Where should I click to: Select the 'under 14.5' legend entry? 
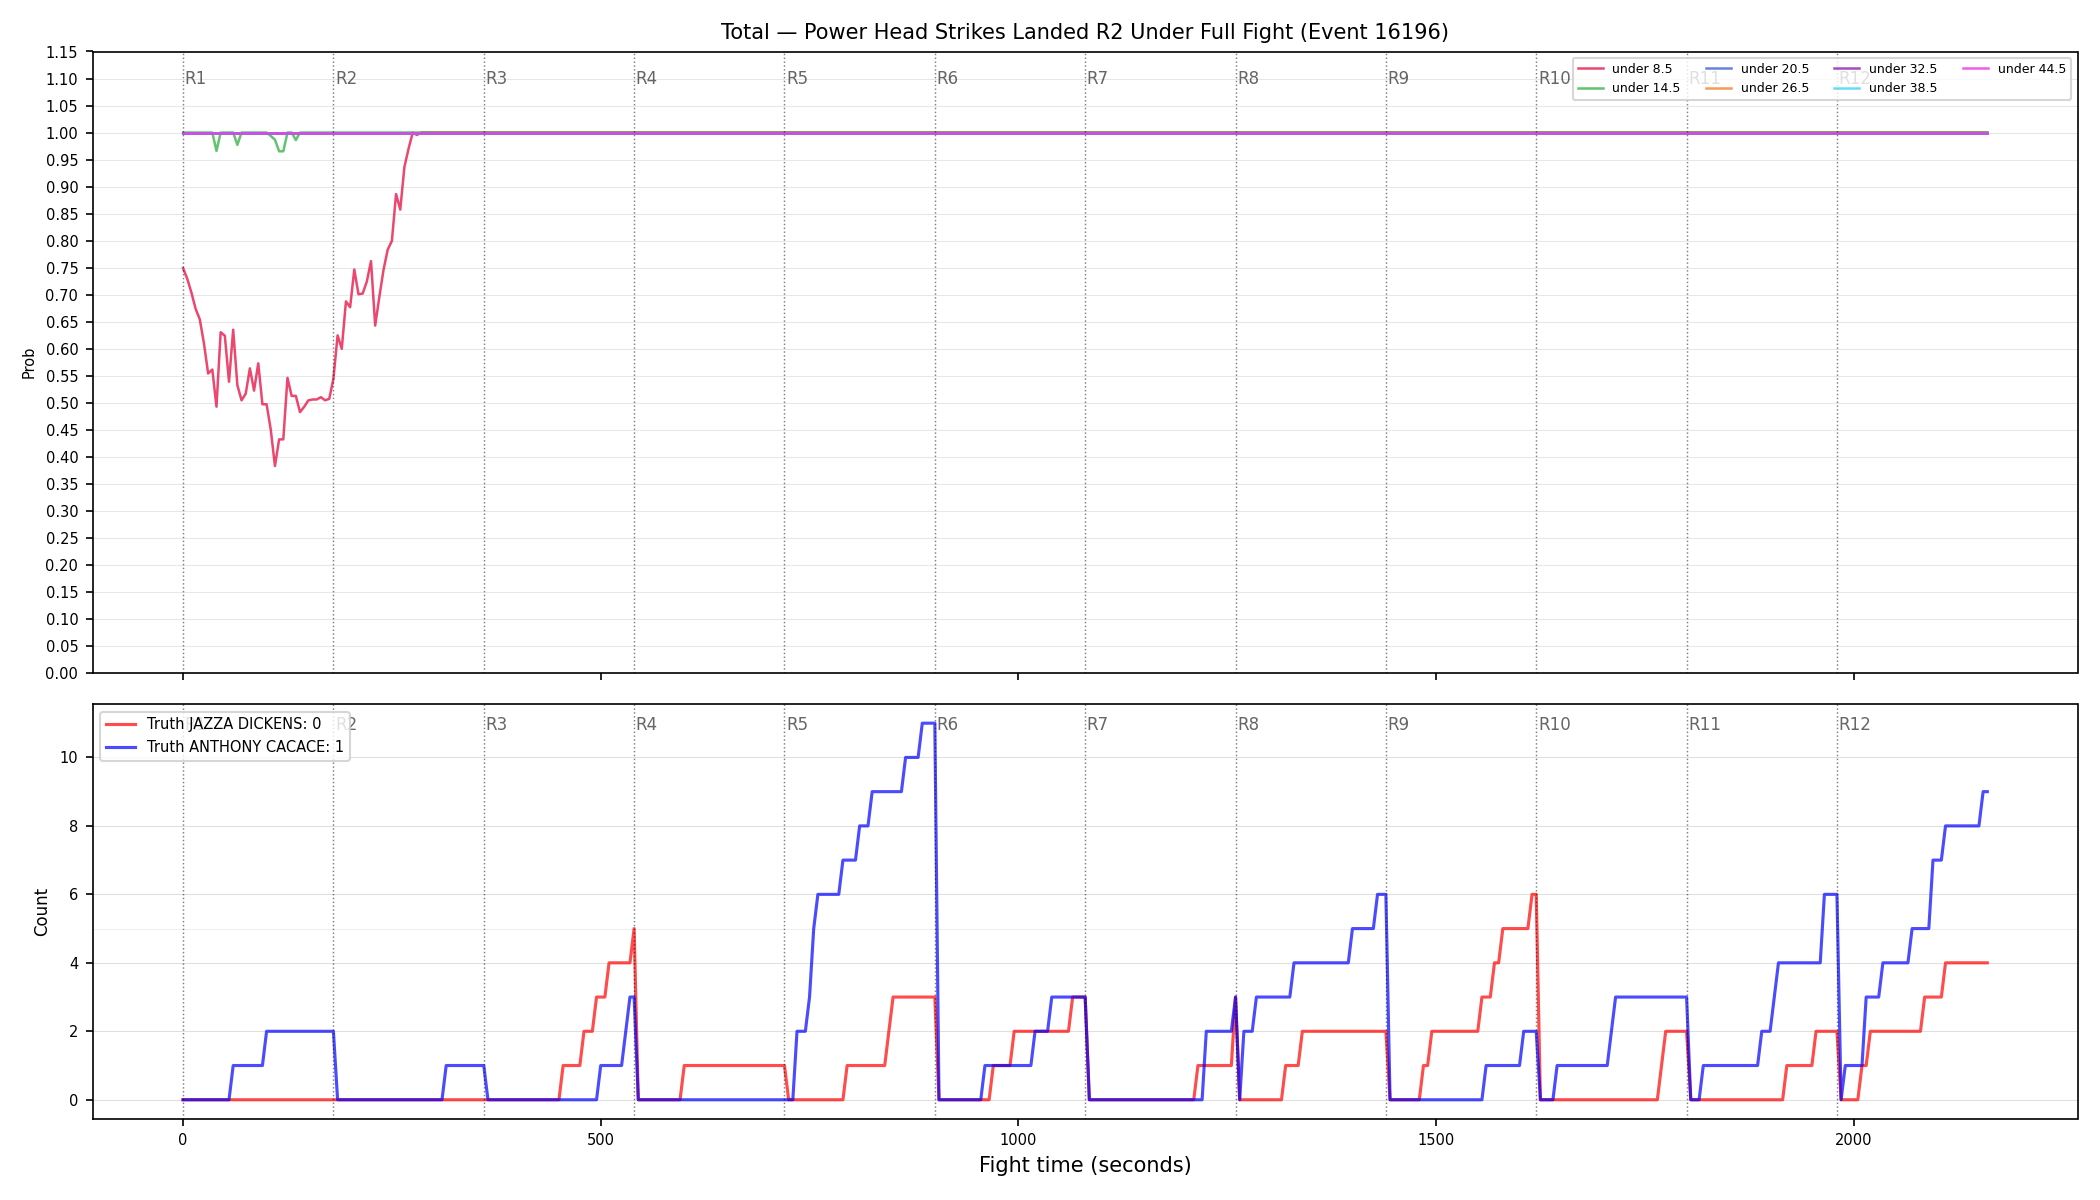point(1629,88)
